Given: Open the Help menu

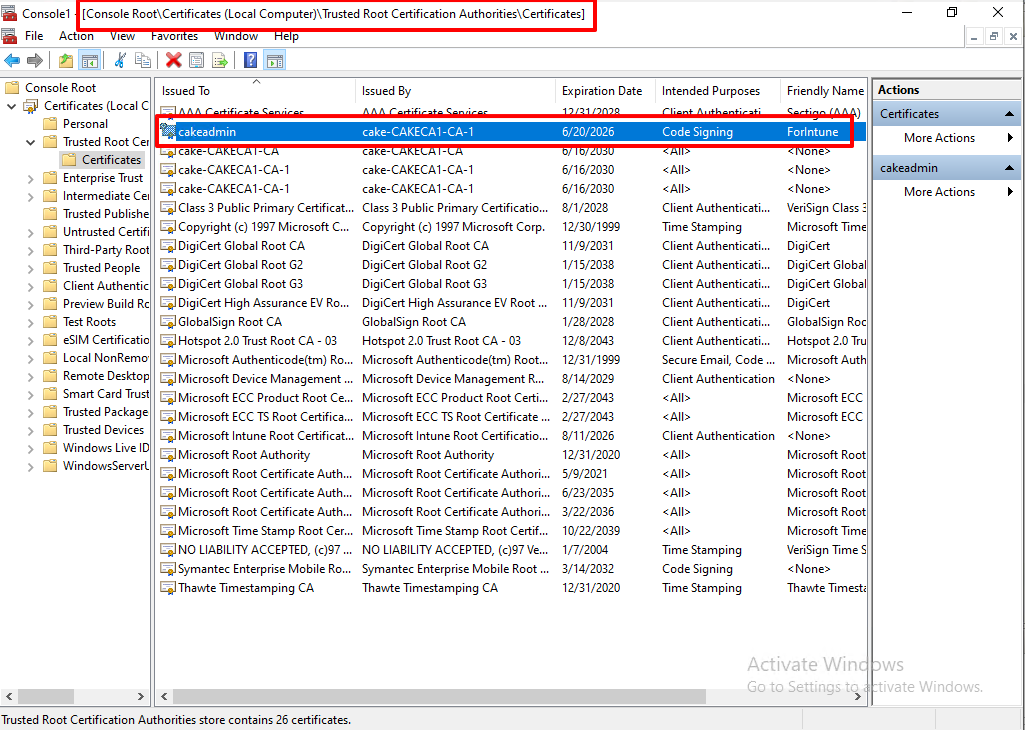Looking at the screenshot, I should click(x=286, y=36).
